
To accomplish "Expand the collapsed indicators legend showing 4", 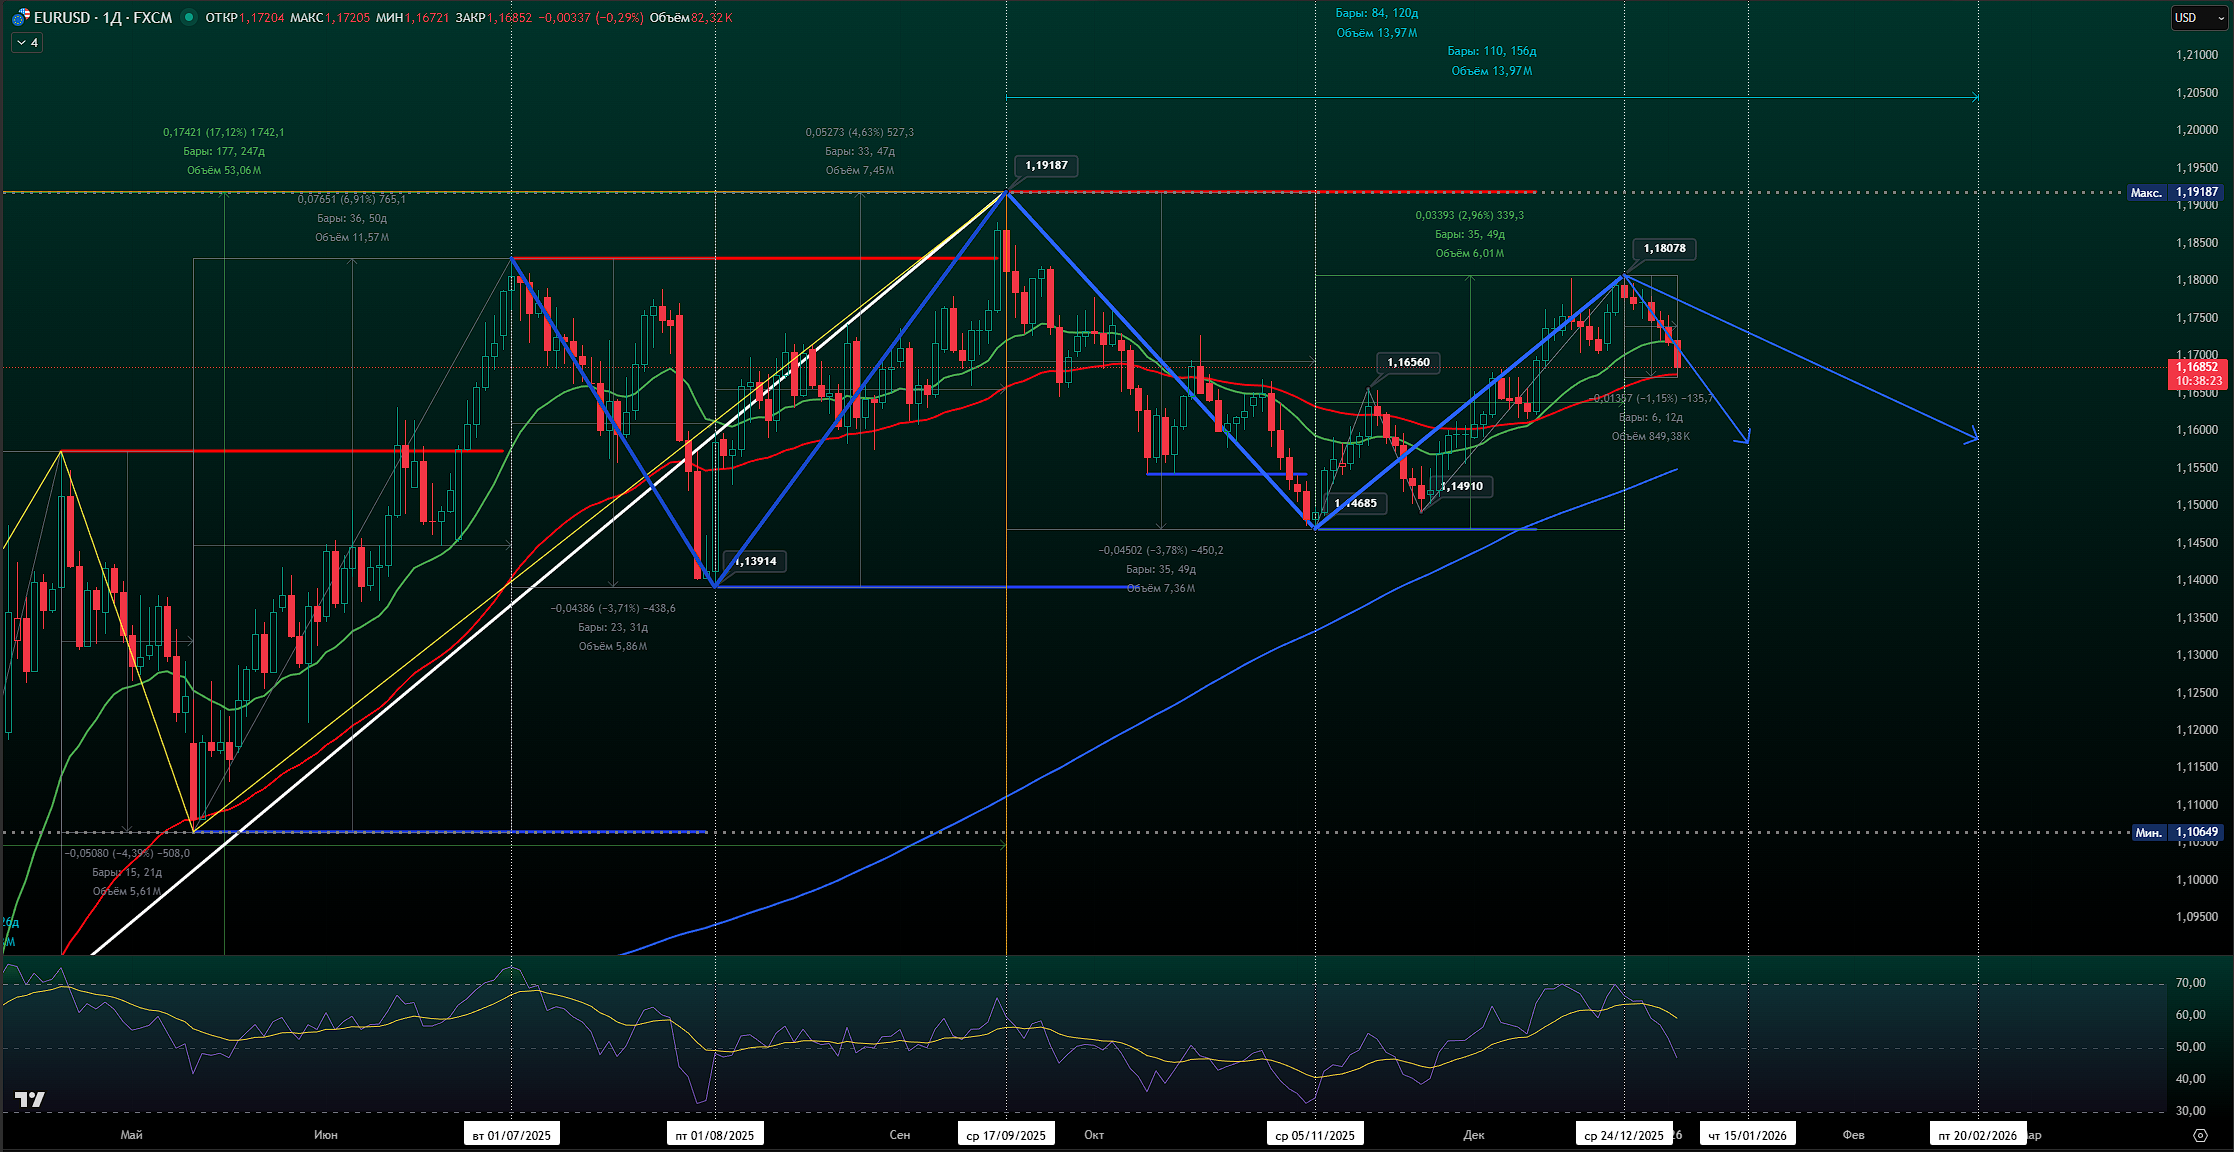I will tap(27, 43).
